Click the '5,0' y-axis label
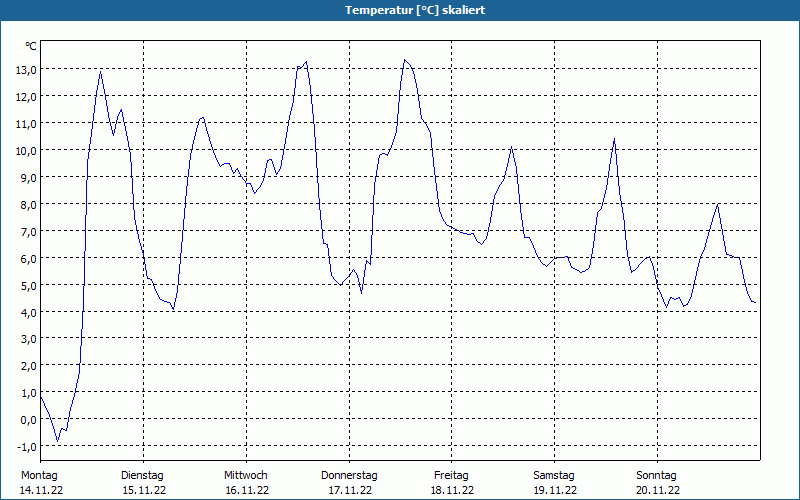The width and height of the screenshot is (800, 500). (x=29, y=286)
